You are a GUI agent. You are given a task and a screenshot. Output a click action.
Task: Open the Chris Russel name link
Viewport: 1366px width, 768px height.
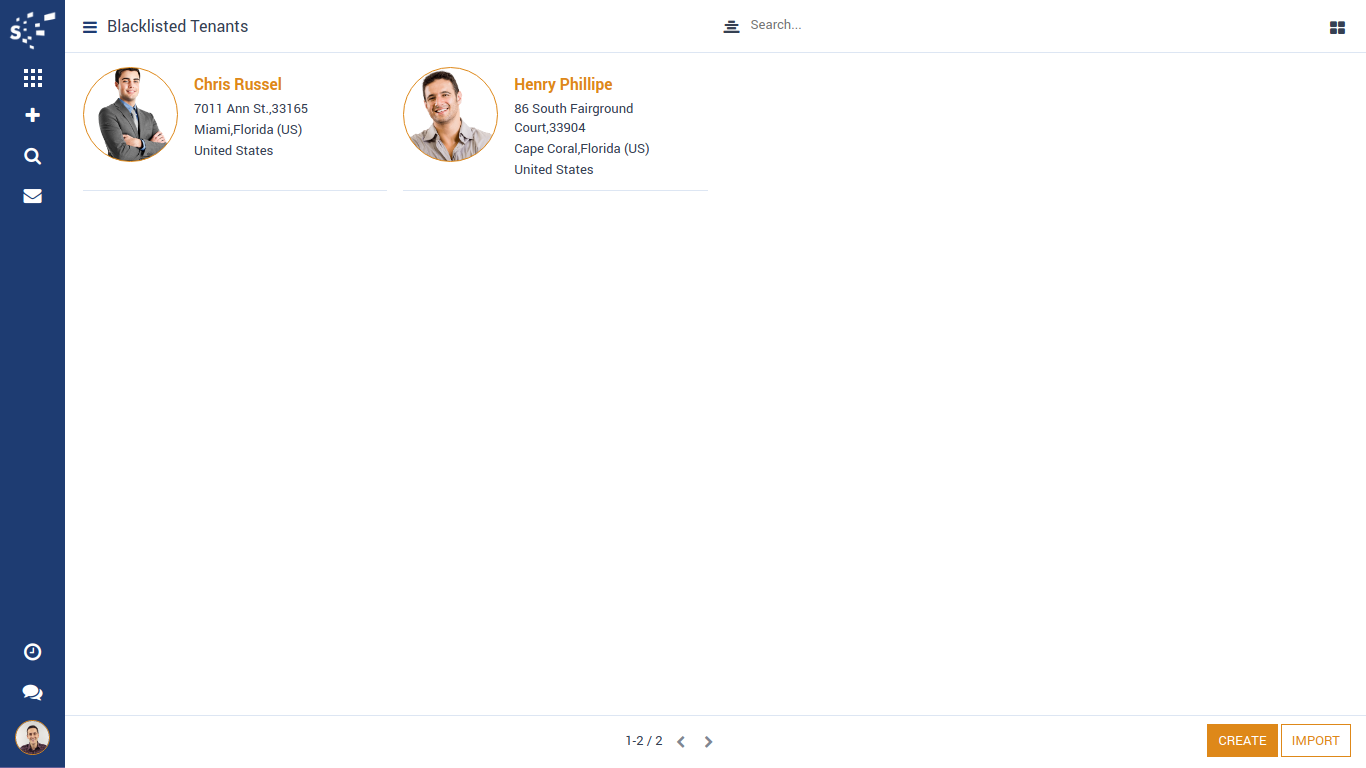(x=238, y=84)
